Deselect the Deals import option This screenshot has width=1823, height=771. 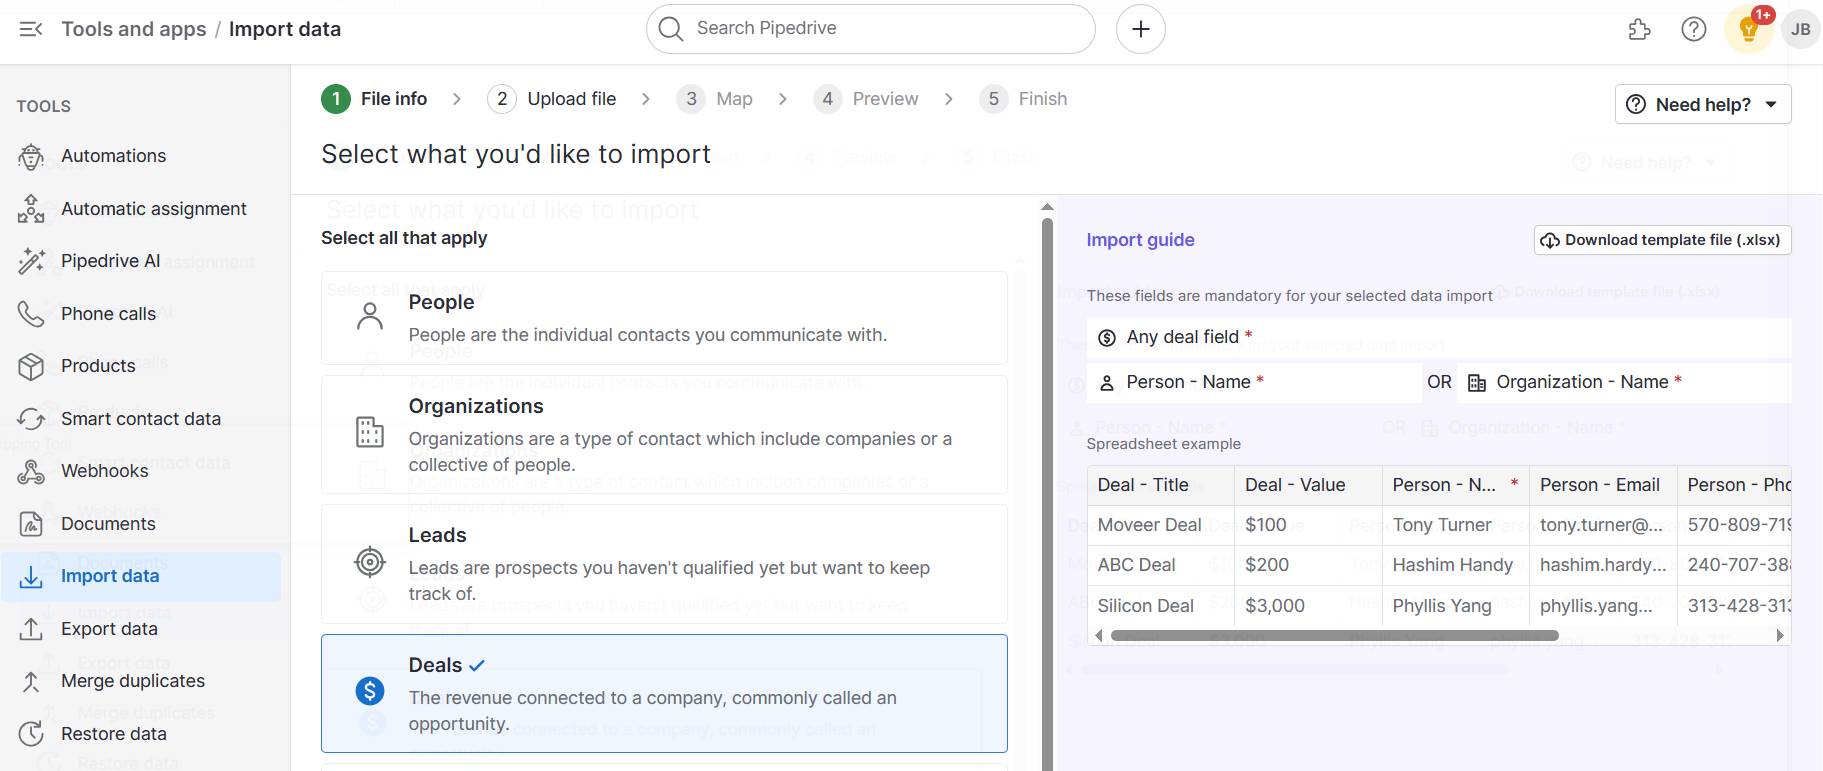coord(664,693)
